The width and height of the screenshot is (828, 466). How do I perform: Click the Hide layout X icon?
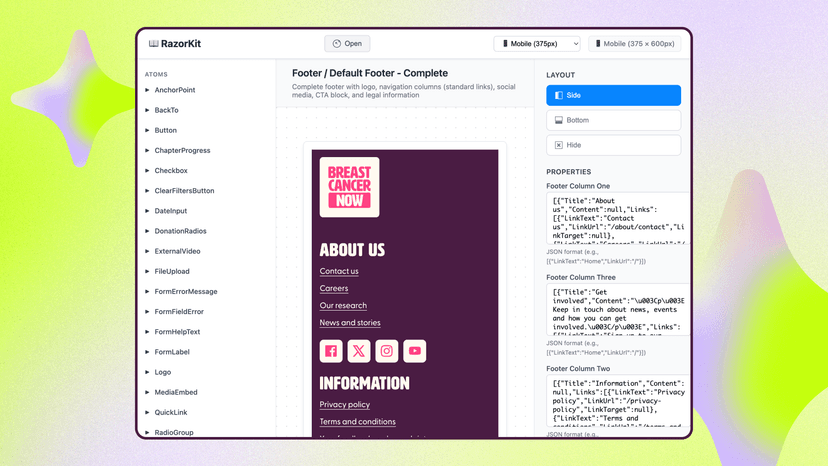coord(558,145)
